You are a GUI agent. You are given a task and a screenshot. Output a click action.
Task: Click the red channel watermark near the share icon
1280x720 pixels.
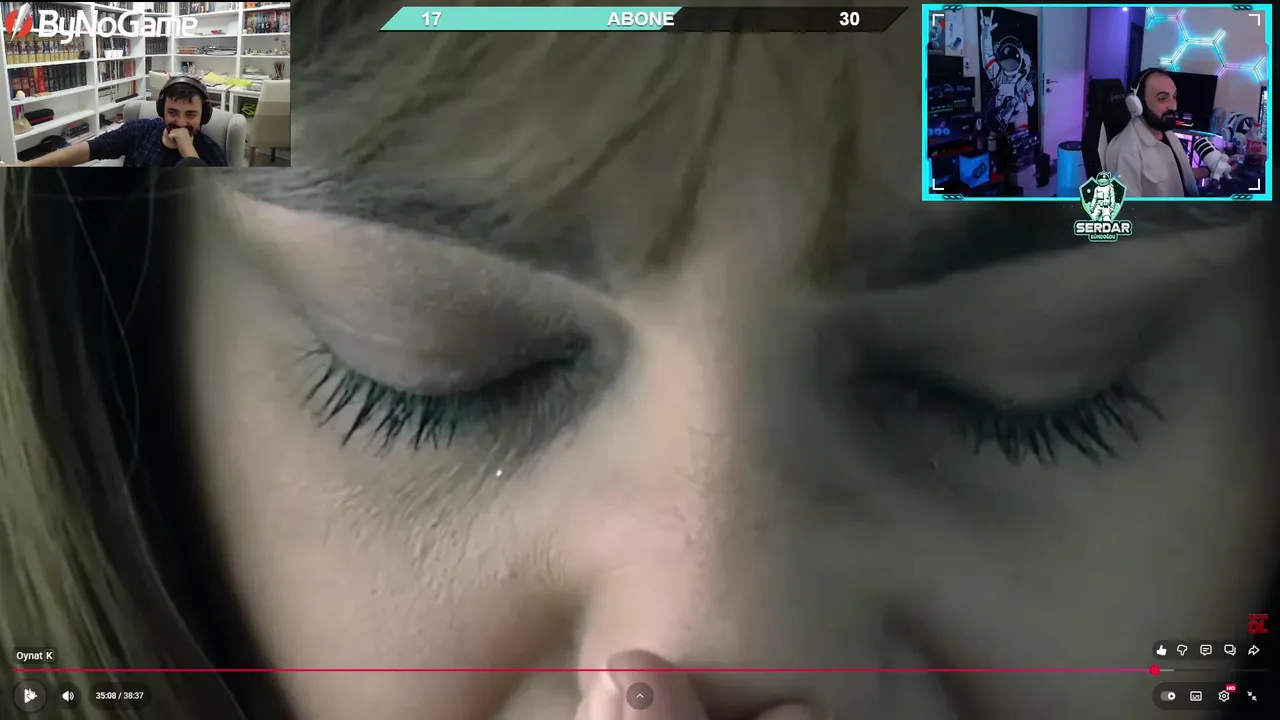click(x=1257, y=625)
